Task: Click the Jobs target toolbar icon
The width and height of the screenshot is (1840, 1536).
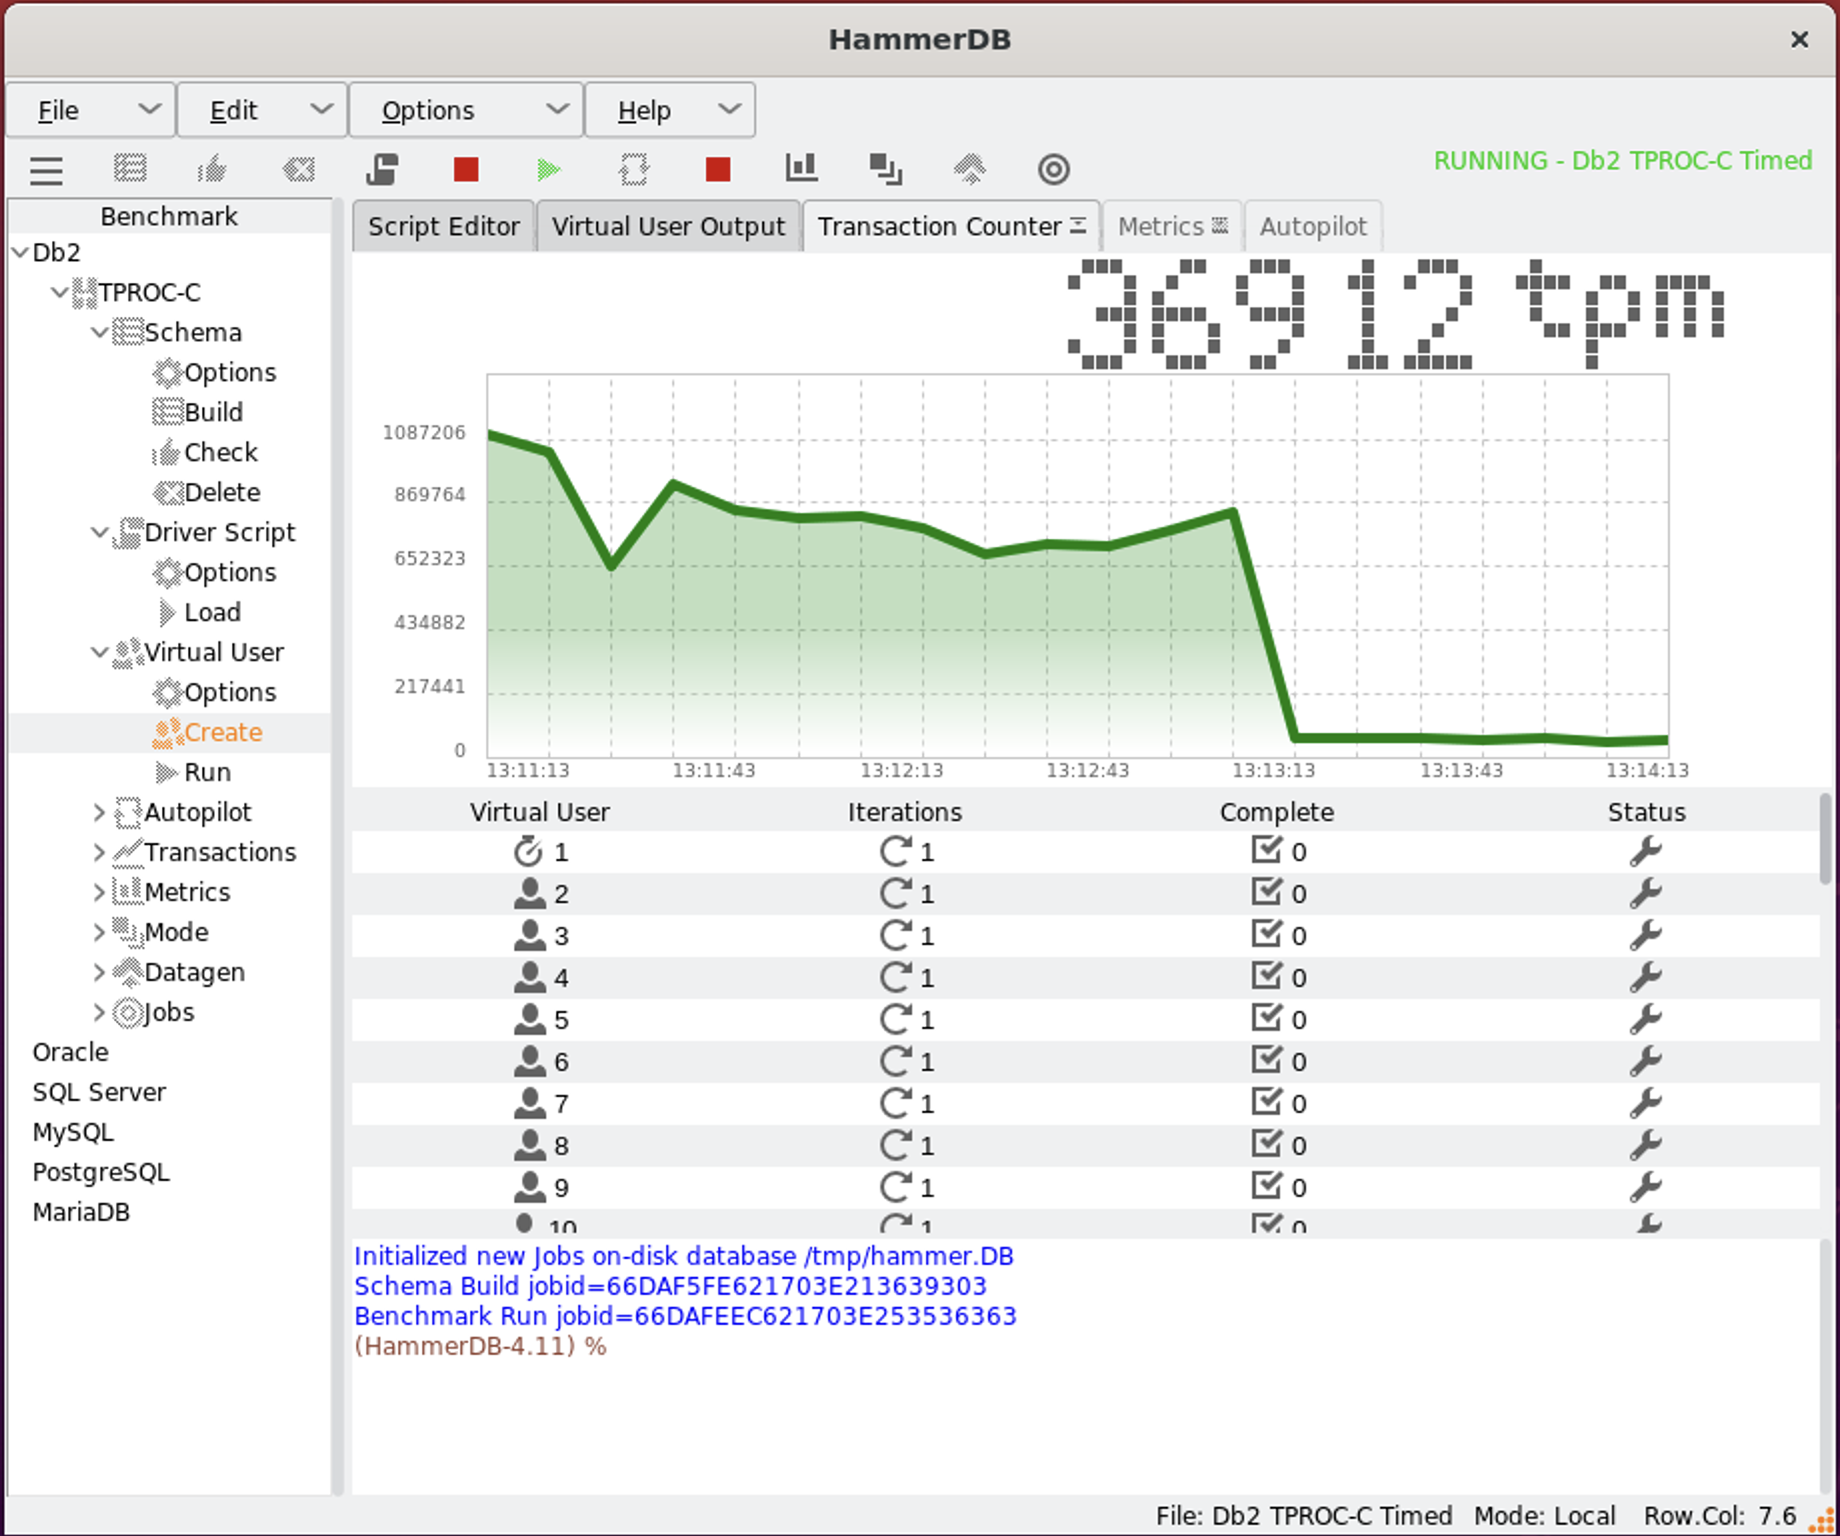Action: click(x=1054, y=169)
